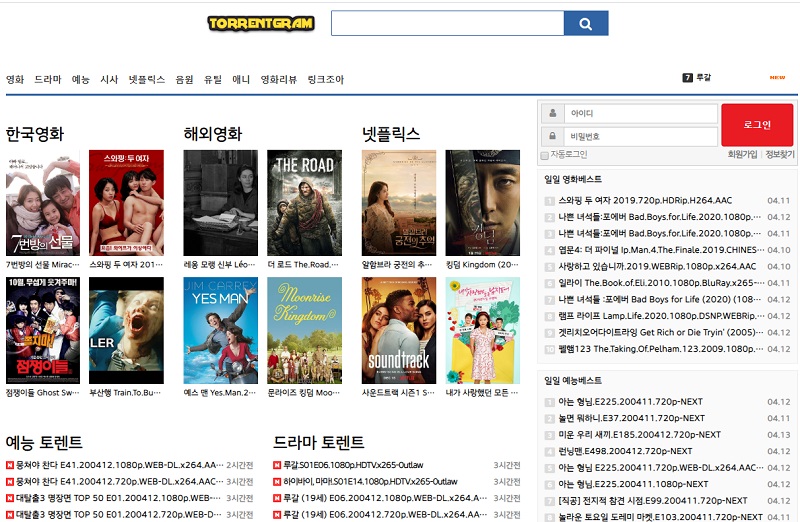
Task: Open 일라이 The.Book.of.Eli.2010 entry
Action: coord(661,283)
